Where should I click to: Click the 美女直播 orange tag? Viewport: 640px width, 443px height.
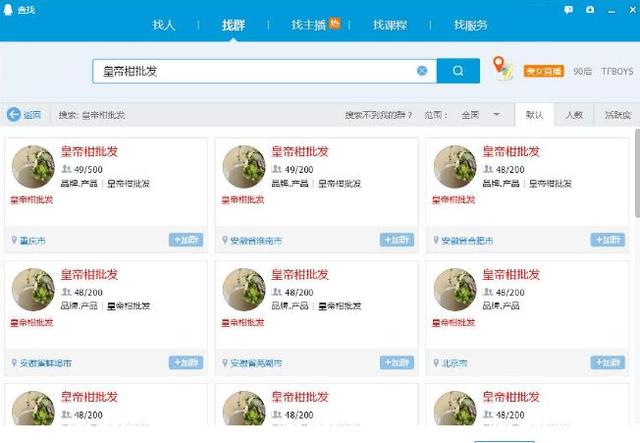click(x=544, y=71)
